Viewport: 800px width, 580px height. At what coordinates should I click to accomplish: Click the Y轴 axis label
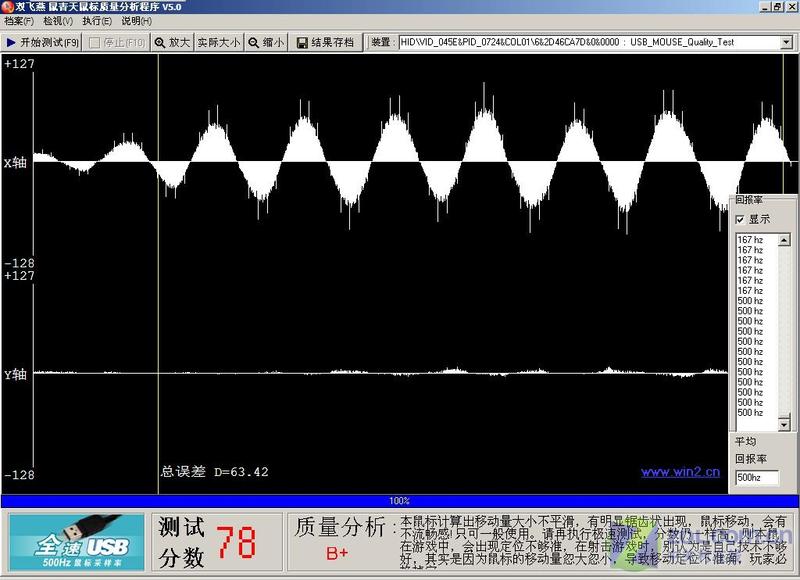coord(15,374)
